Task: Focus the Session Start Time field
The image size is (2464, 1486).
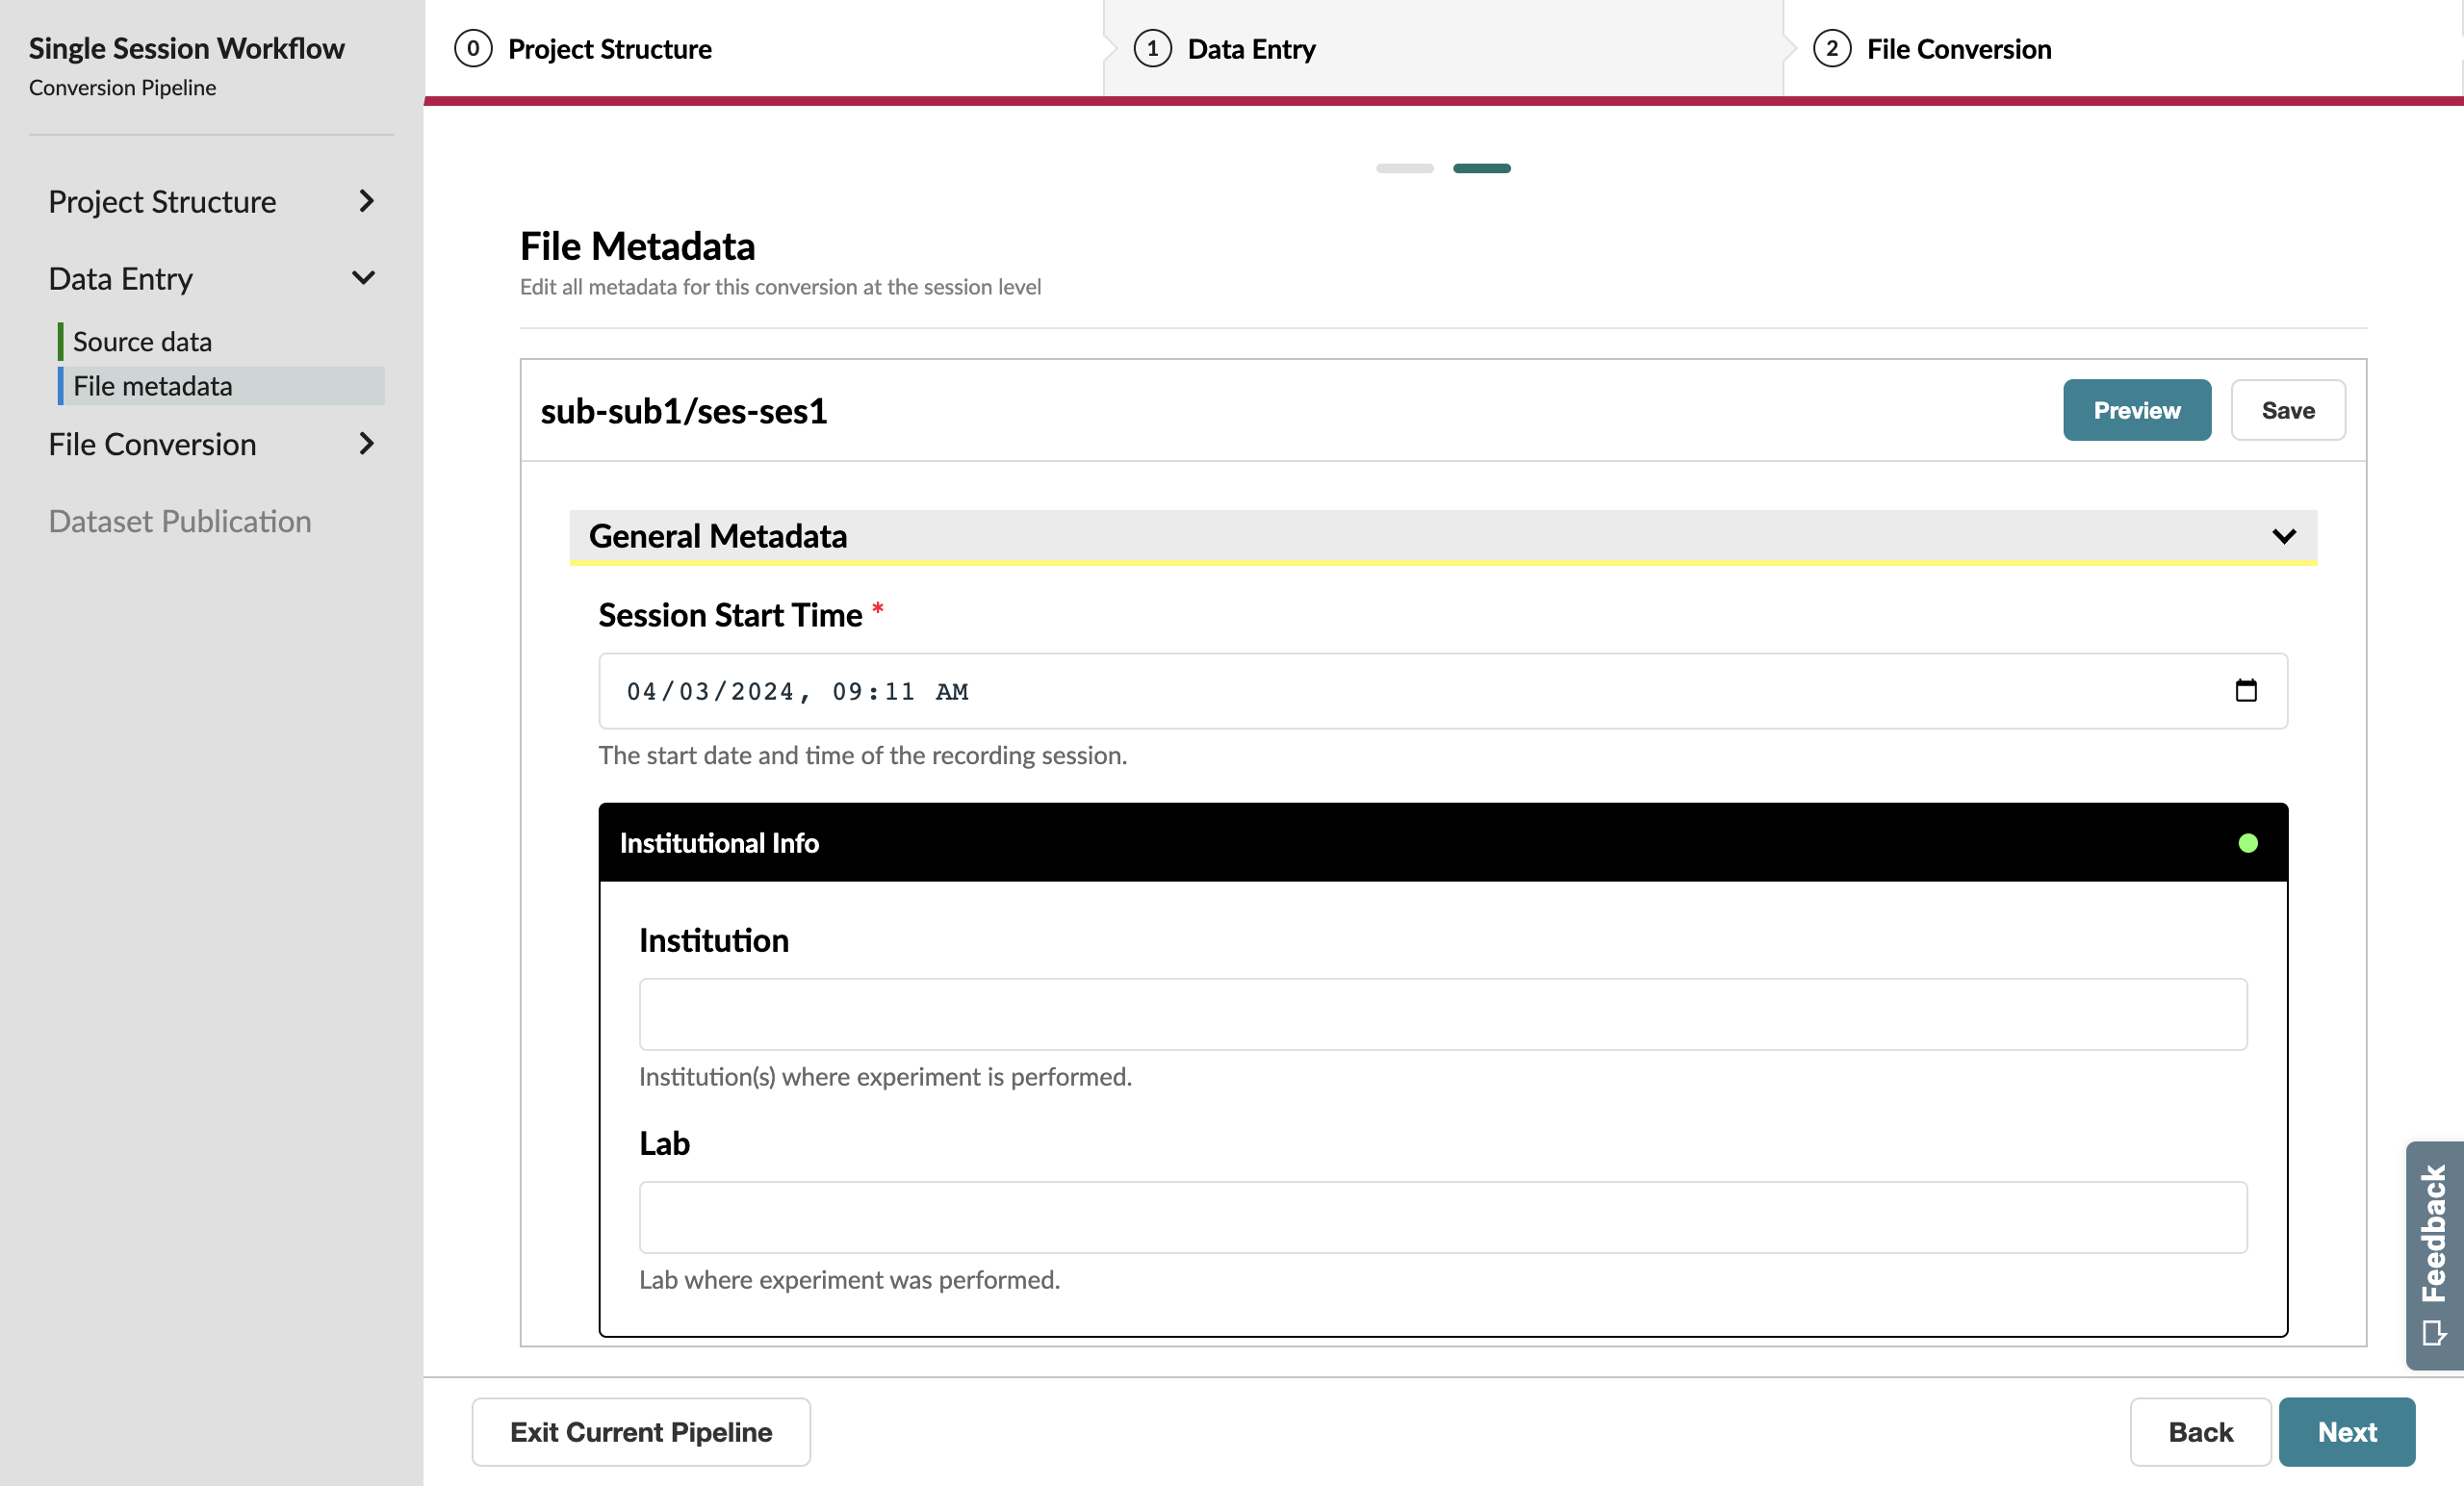Action: click(1443, 691)
